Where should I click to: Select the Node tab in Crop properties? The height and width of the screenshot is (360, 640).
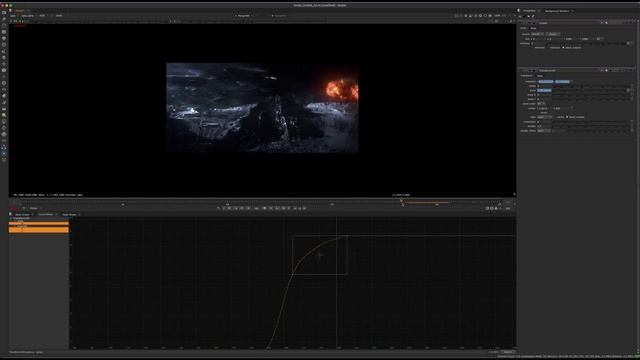coord(533,28)
